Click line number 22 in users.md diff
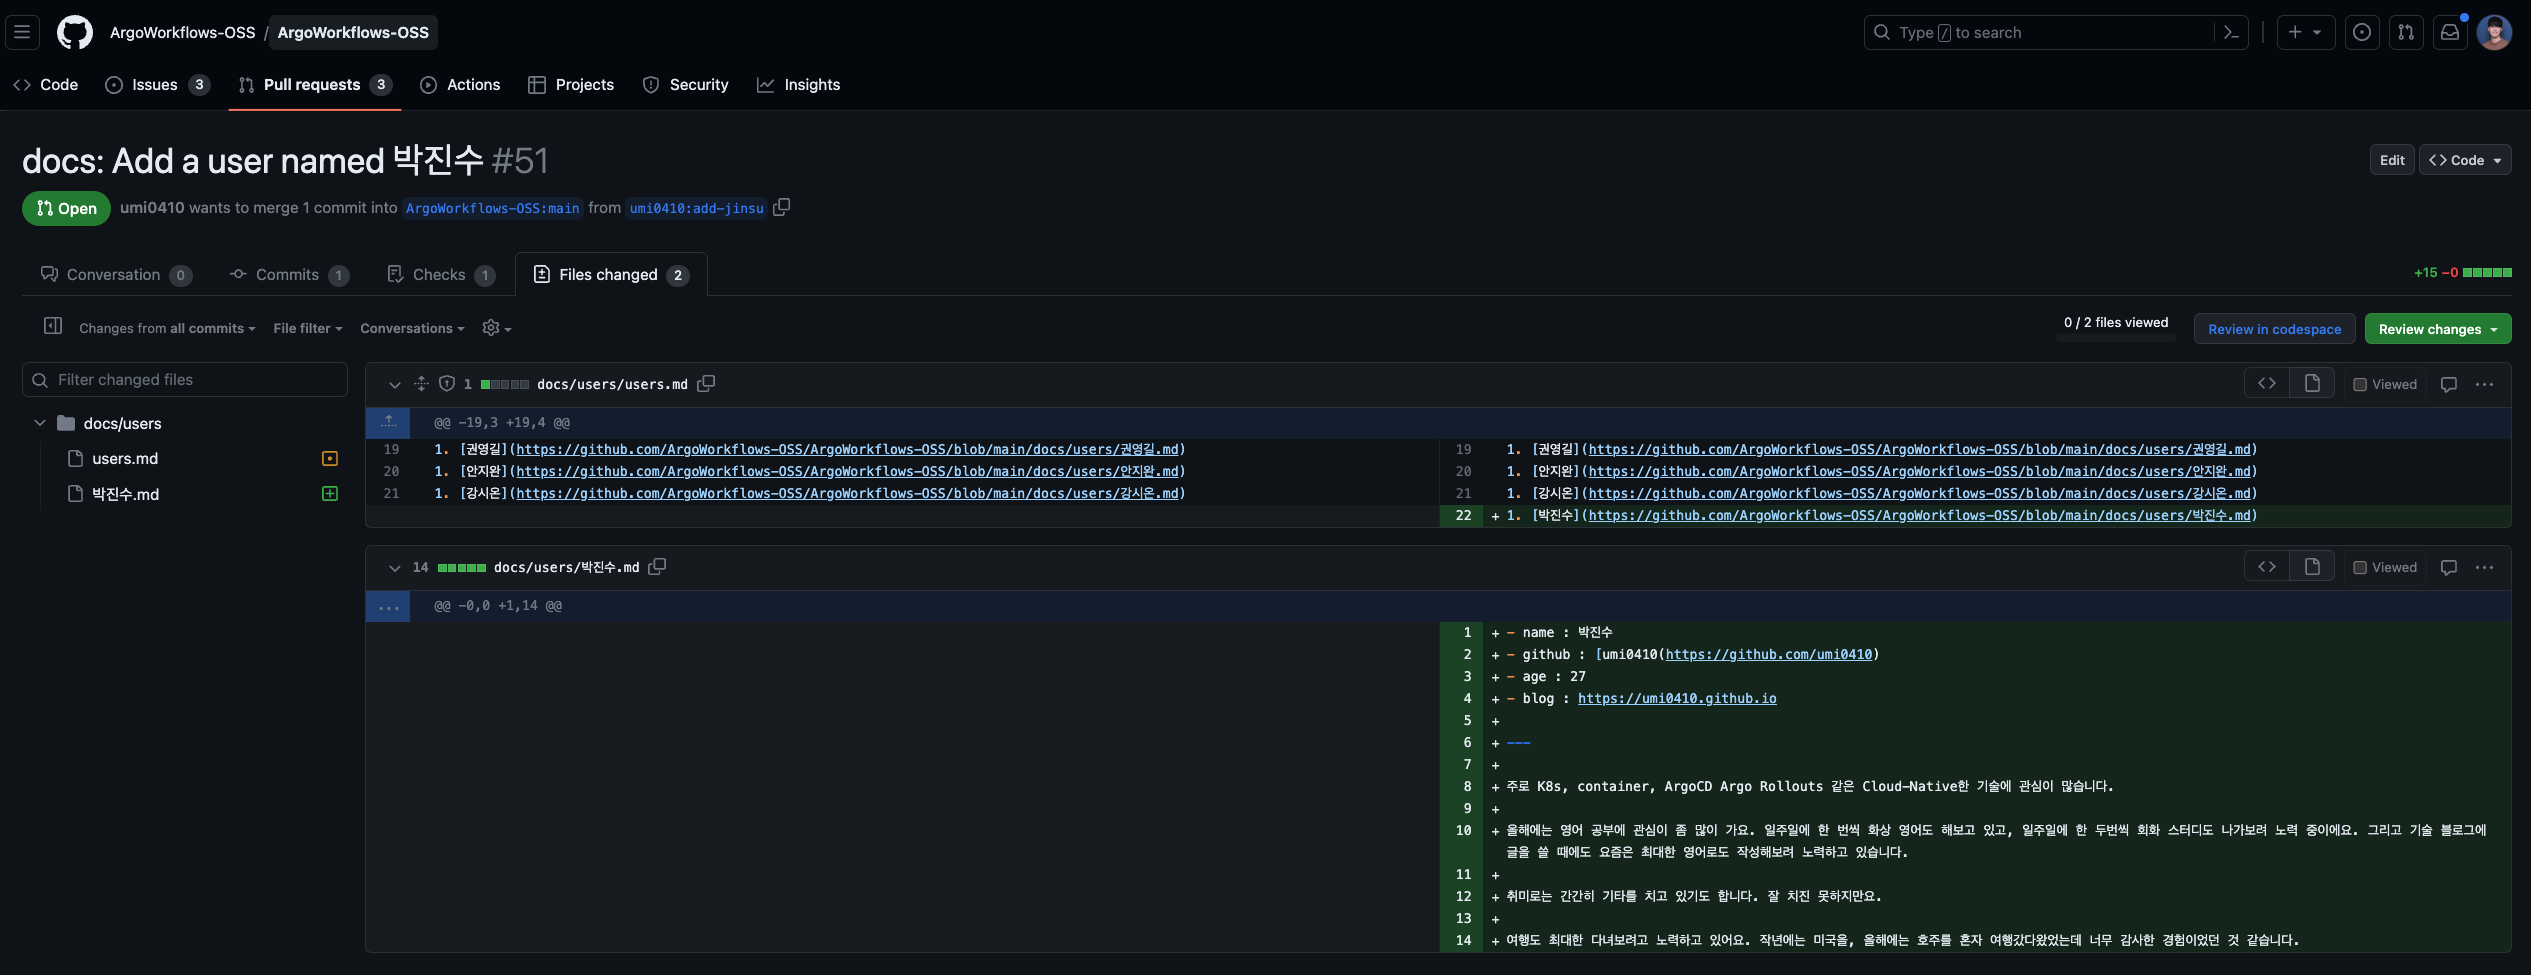This screenshot has height=975, width=2531. [1463, 515]
